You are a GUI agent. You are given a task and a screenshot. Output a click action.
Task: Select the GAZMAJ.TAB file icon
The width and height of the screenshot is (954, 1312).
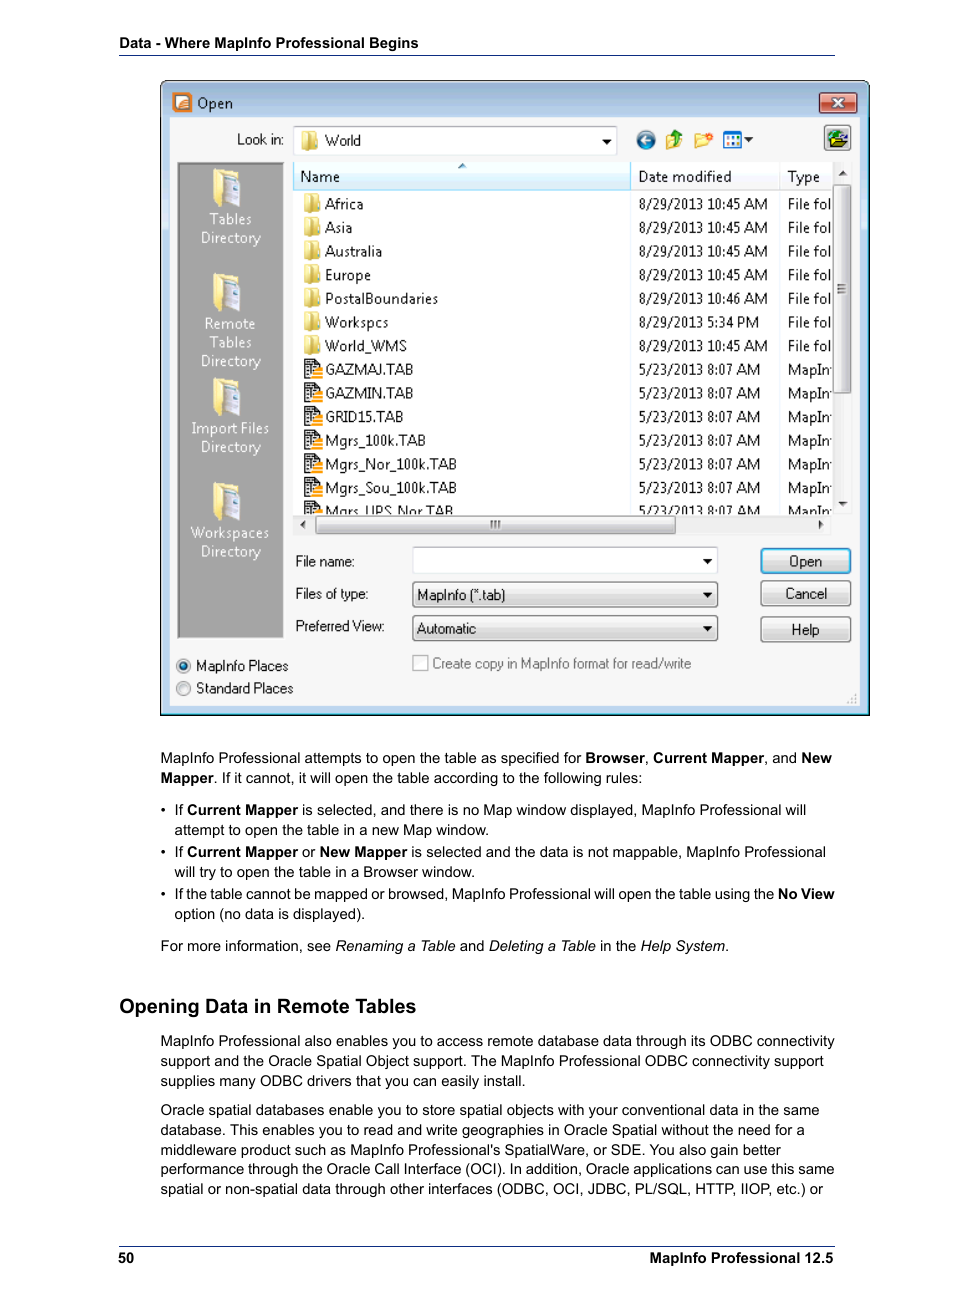(x=312, y=369)
